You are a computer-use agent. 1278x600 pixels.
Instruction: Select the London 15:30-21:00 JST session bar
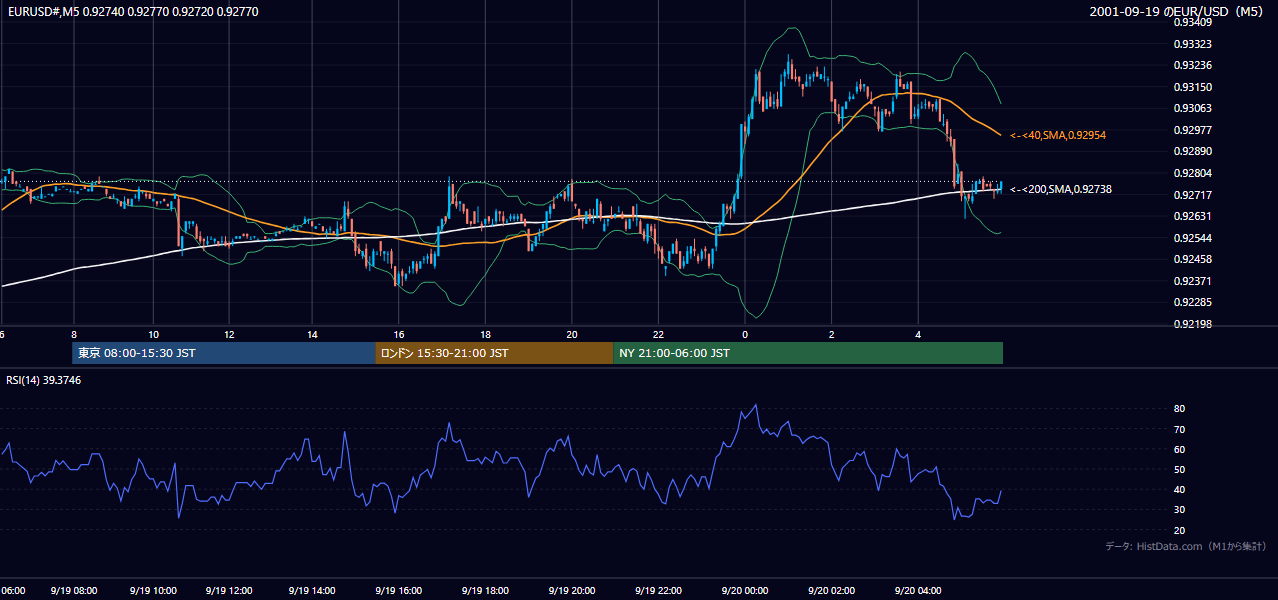tap(494, 353)
